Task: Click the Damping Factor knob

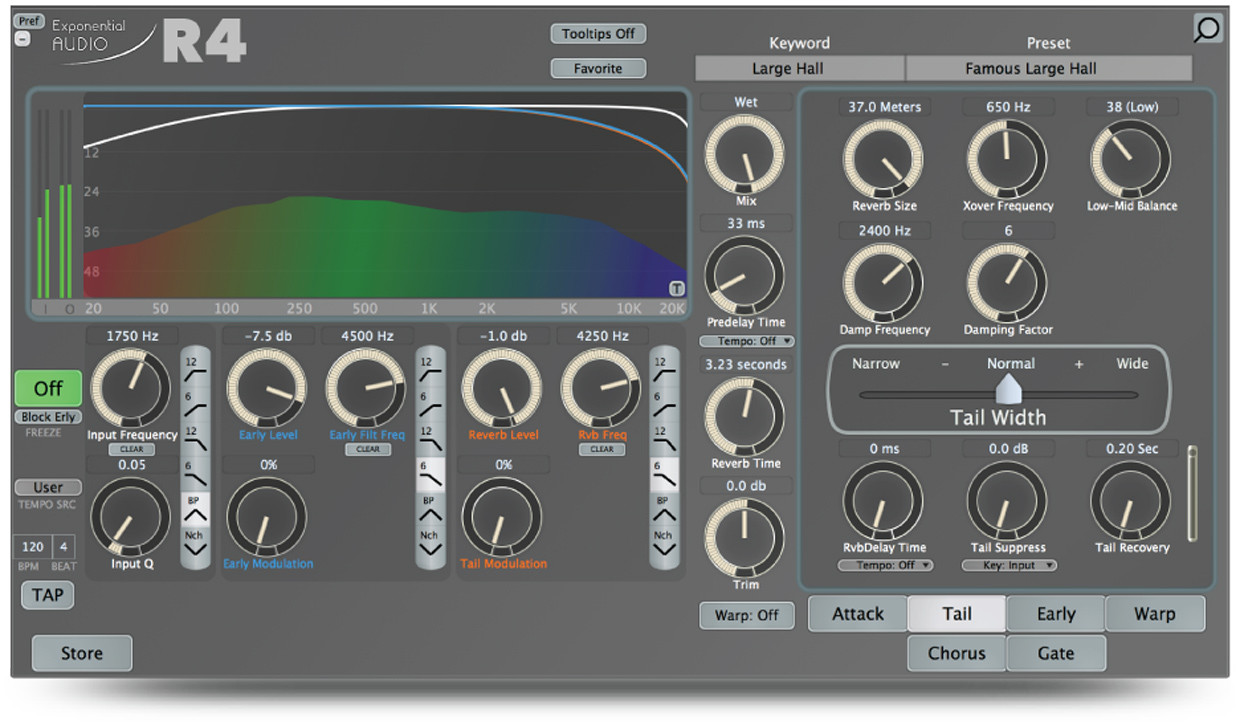Action: 1008,283
